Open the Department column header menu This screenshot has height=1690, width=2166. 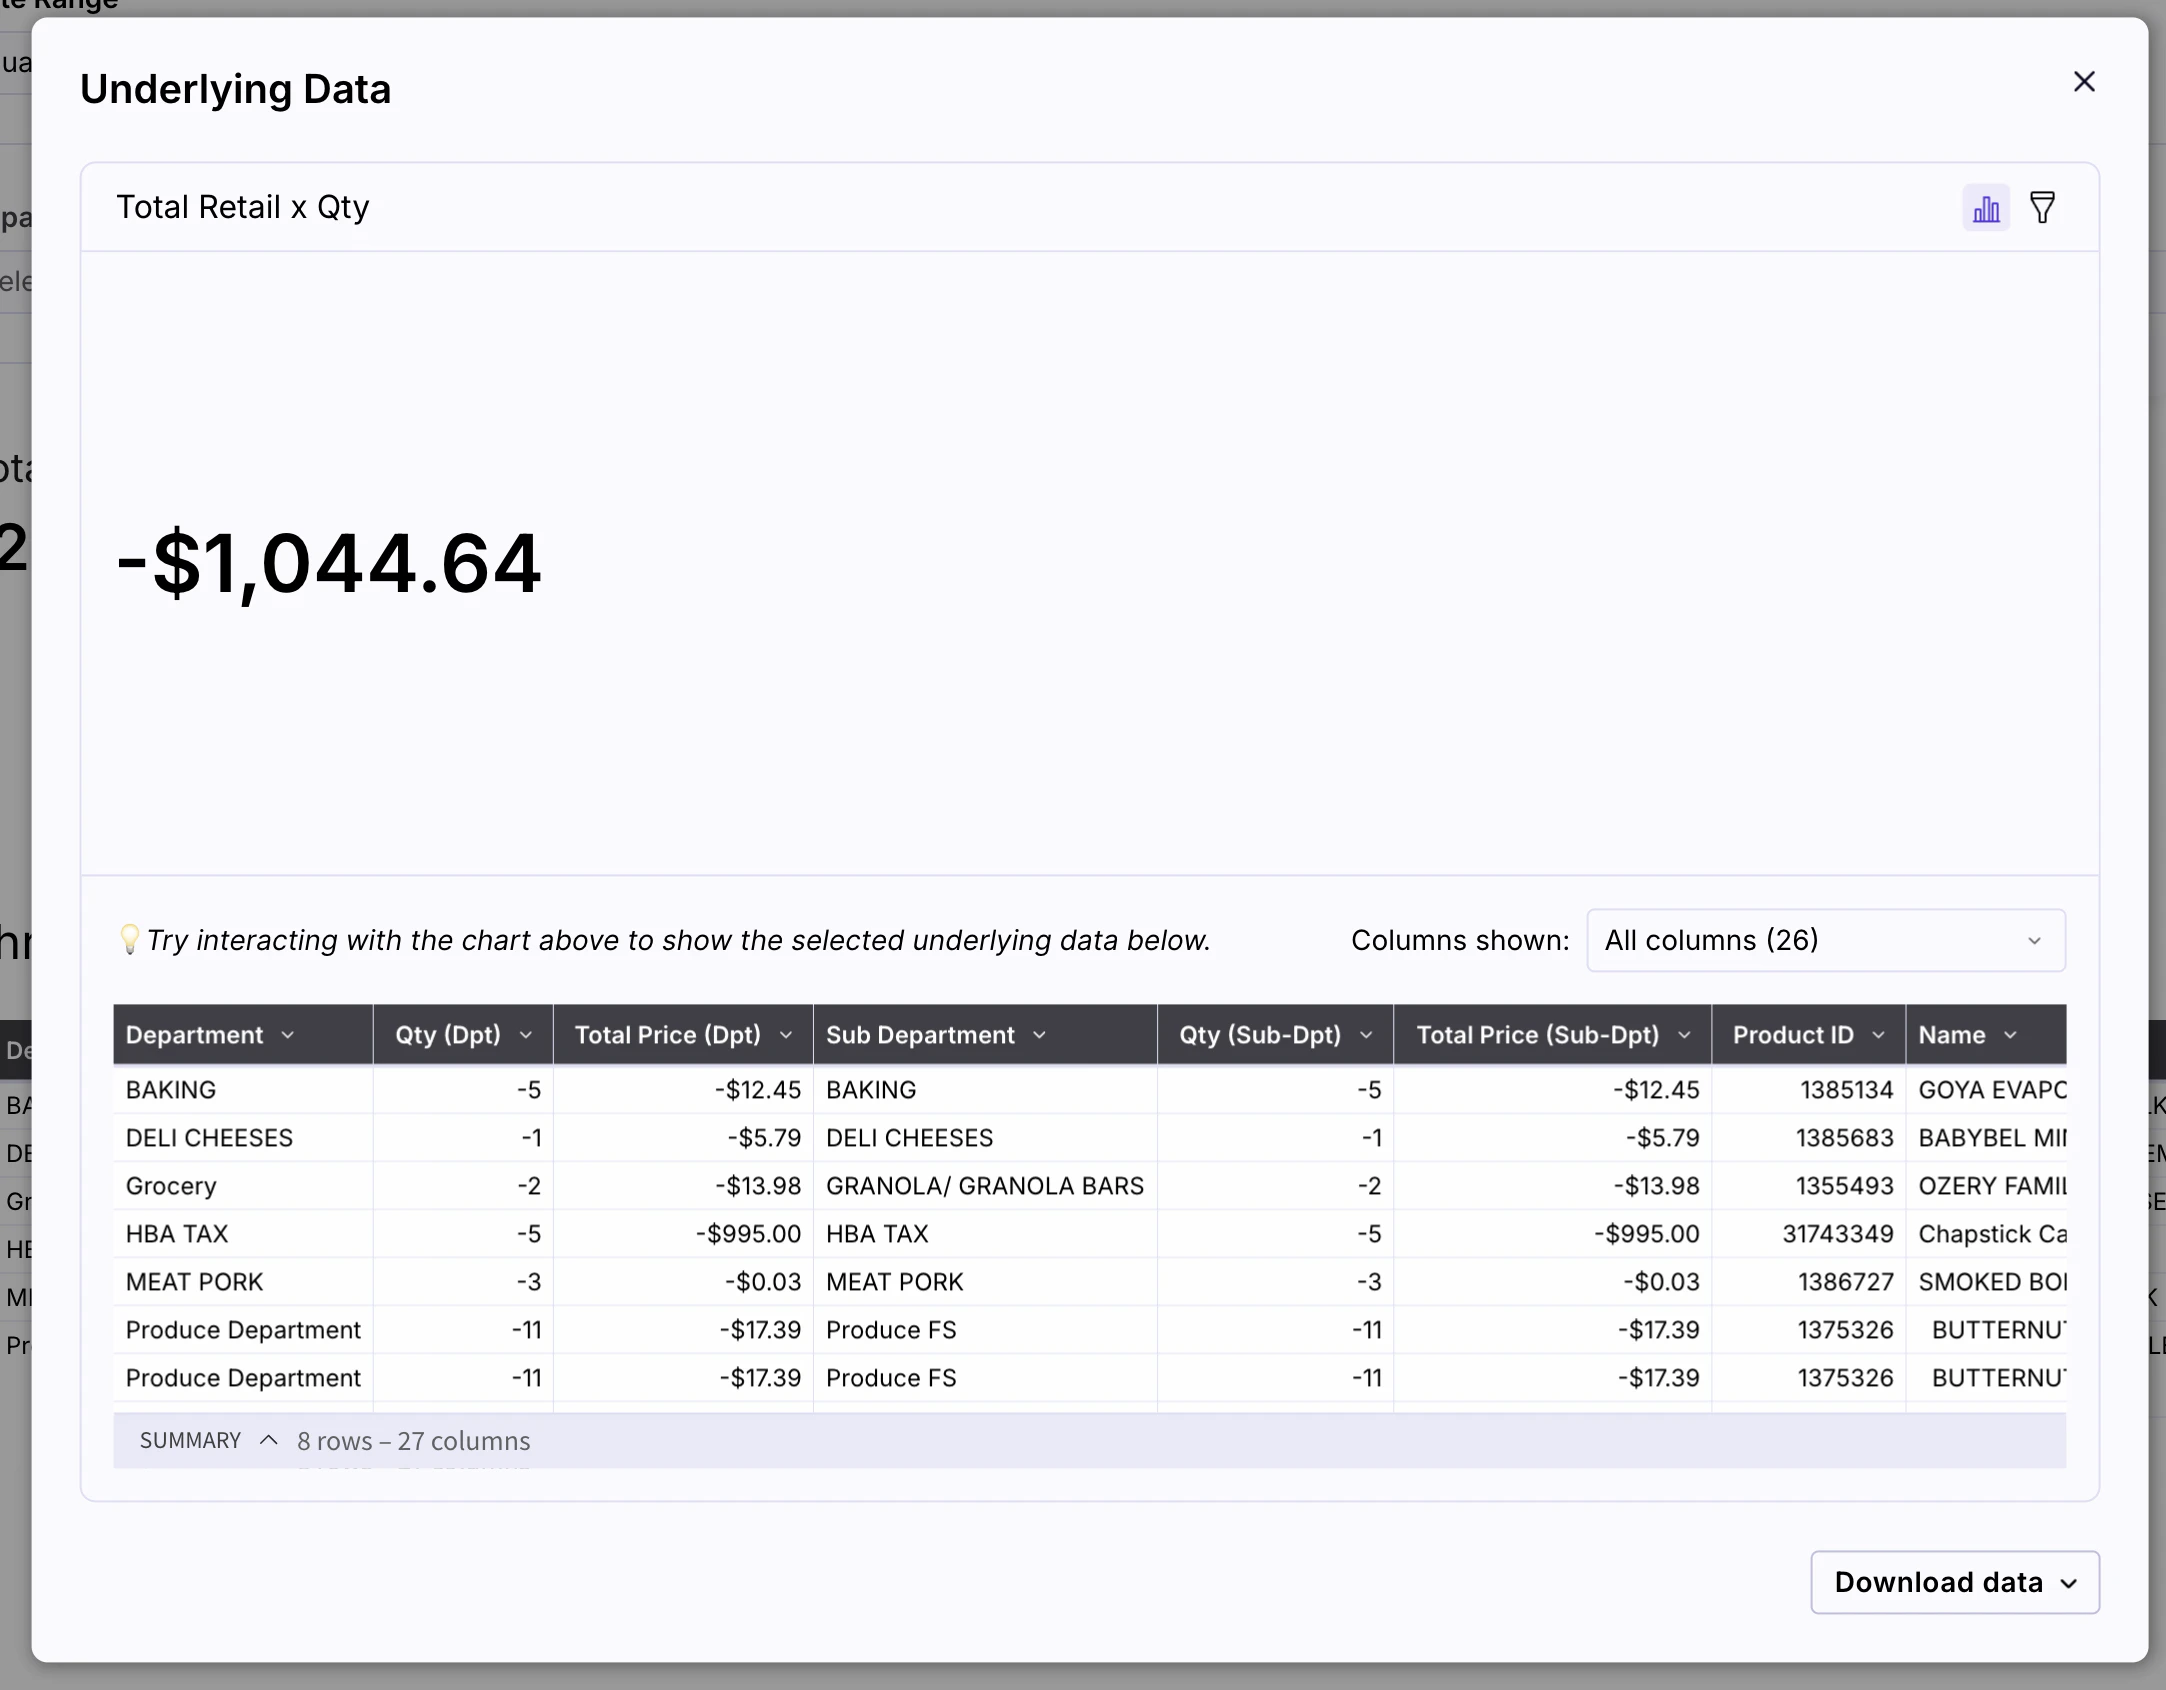click(288, 1035)
